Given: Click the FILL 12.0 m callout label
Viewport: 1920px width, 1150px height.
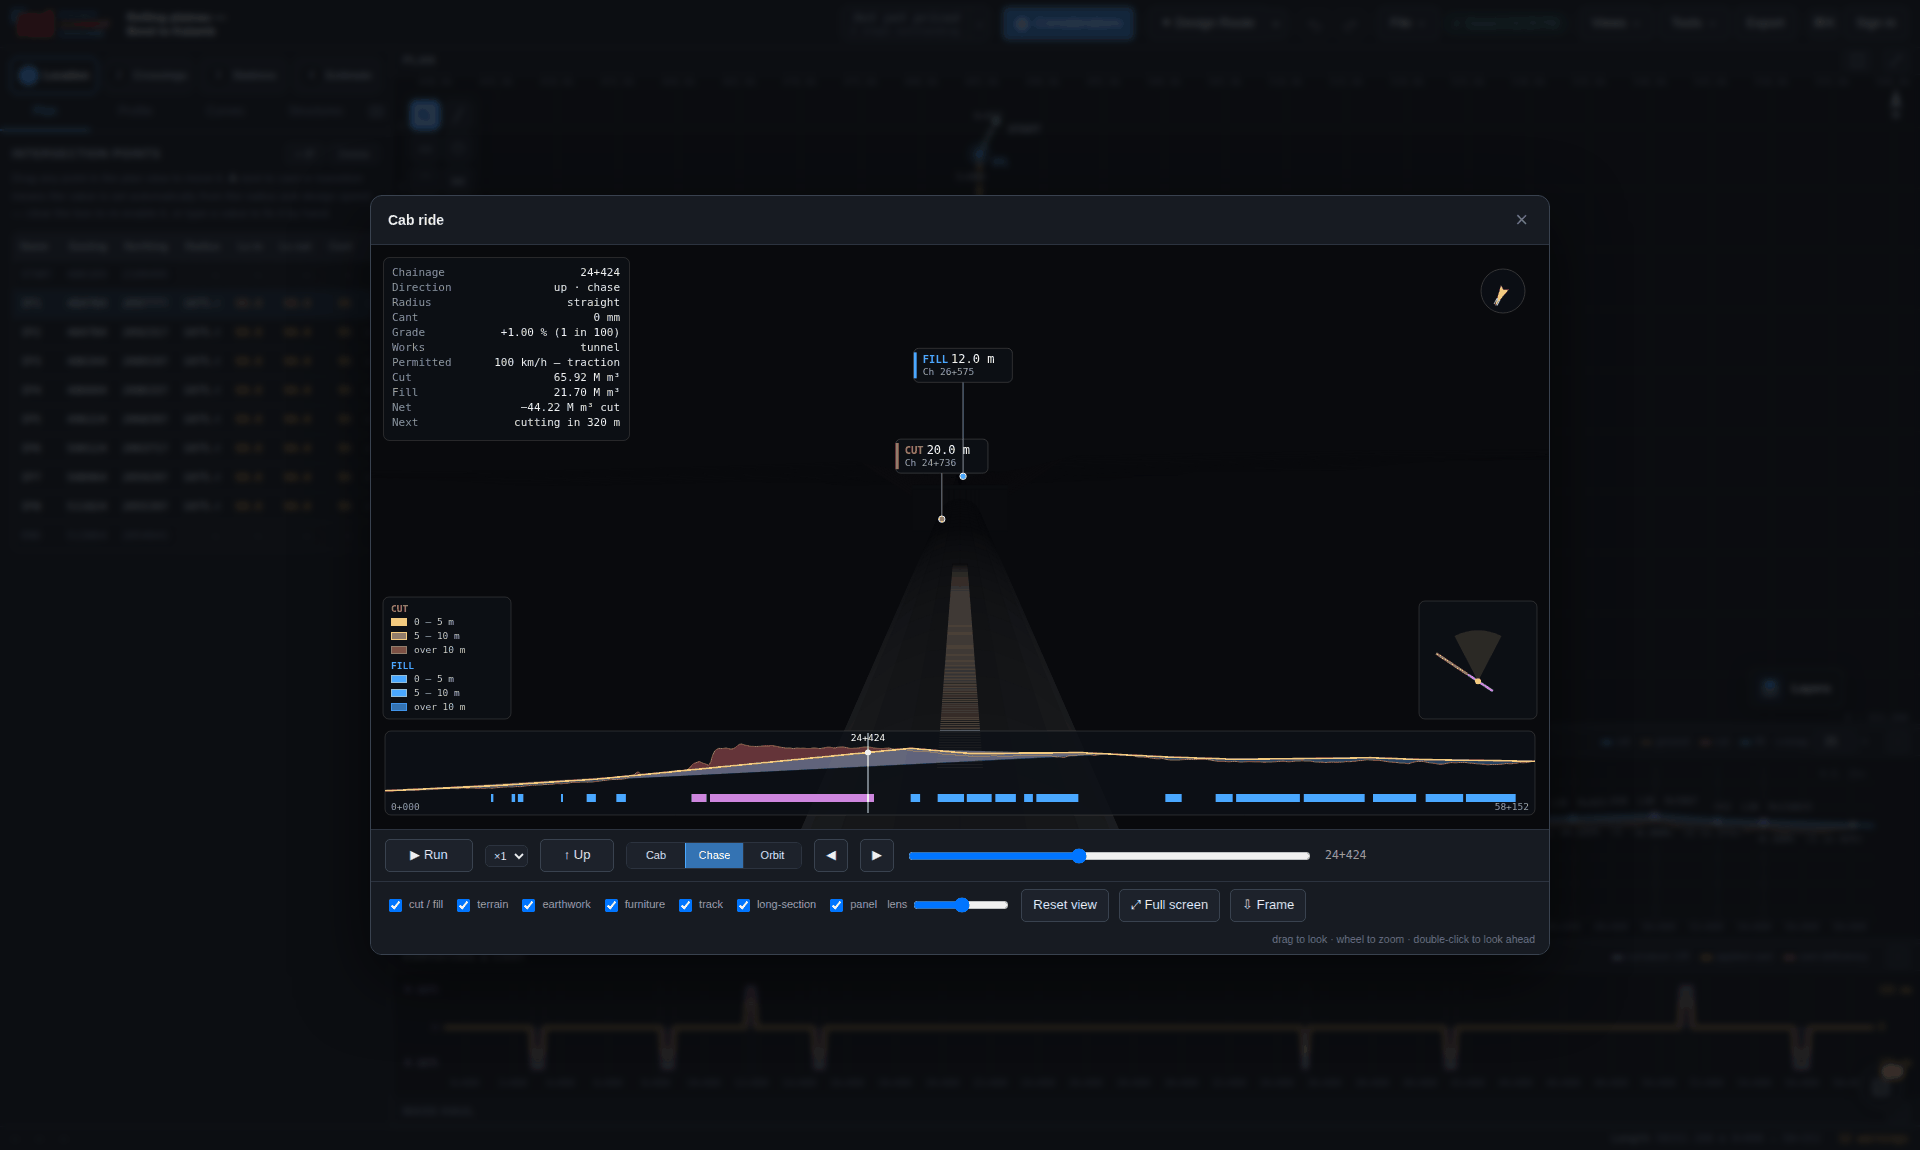Looking at the screenshot, I should pos(962,365).
